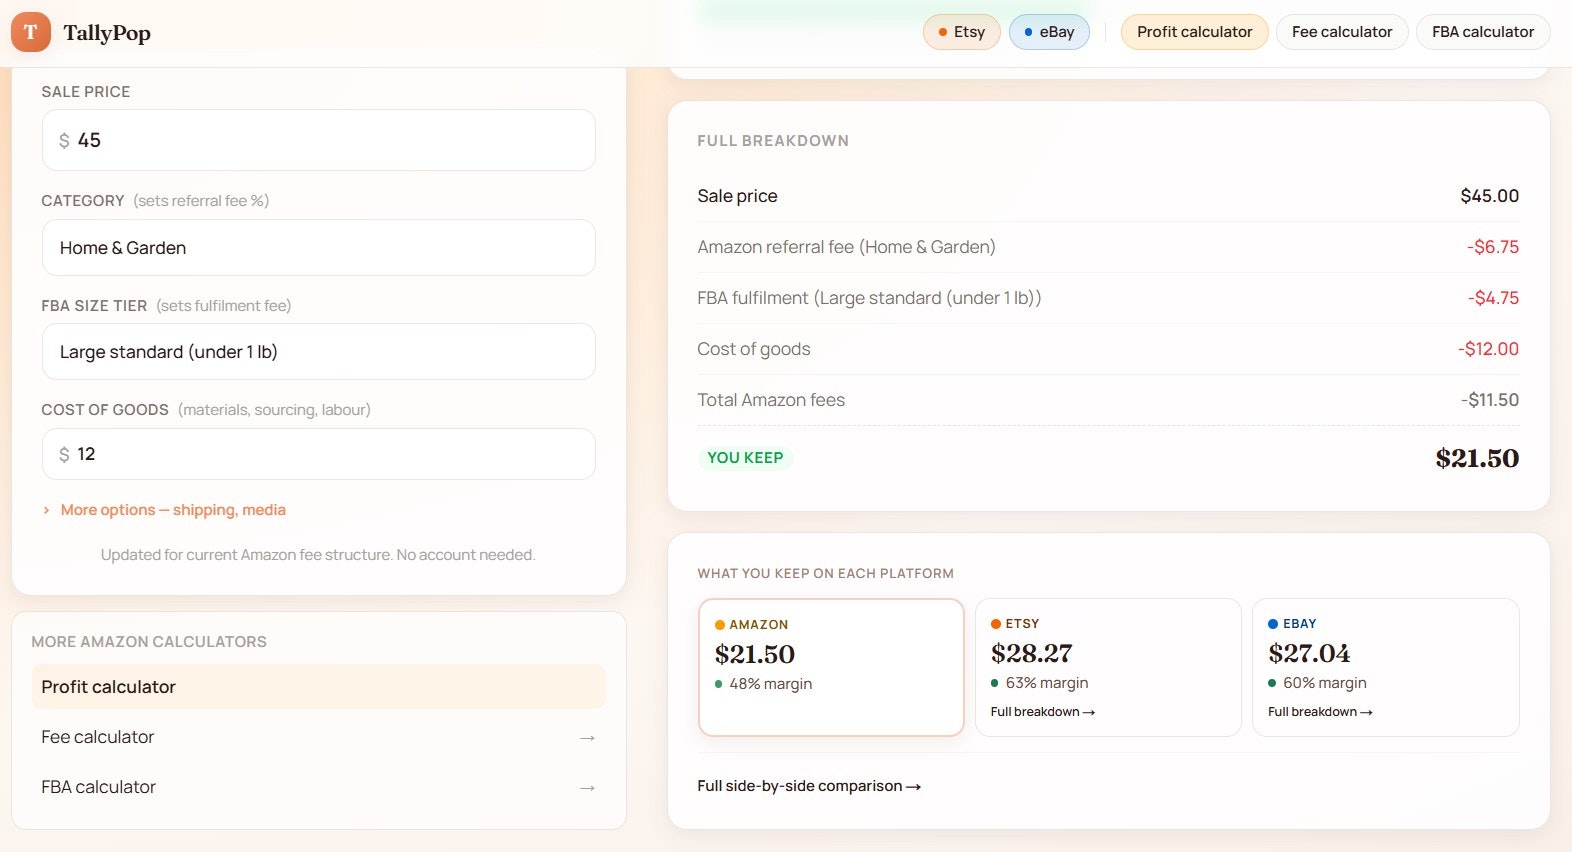Click the Sale price $45.00 value
1572x852 pixels.
pyautogui.click(x=1490, y=196)
